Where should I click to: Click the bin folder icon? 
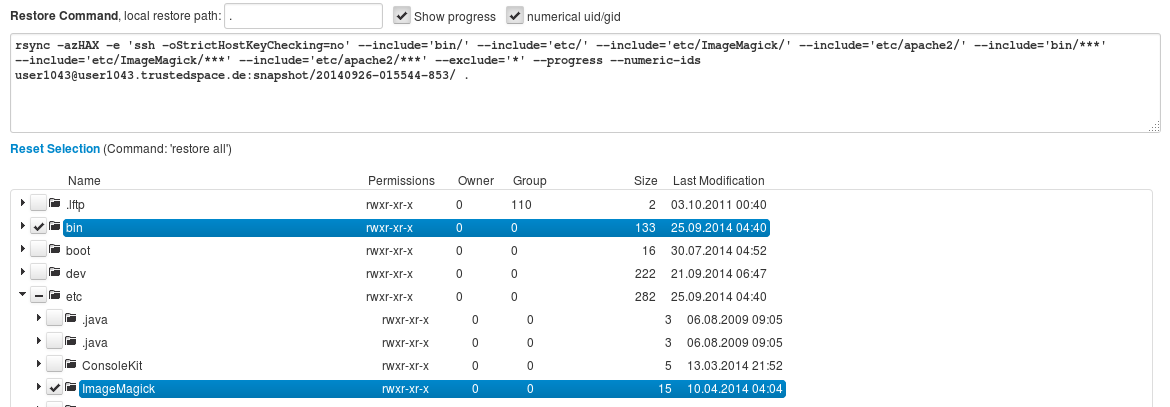[x=55, y=228]
